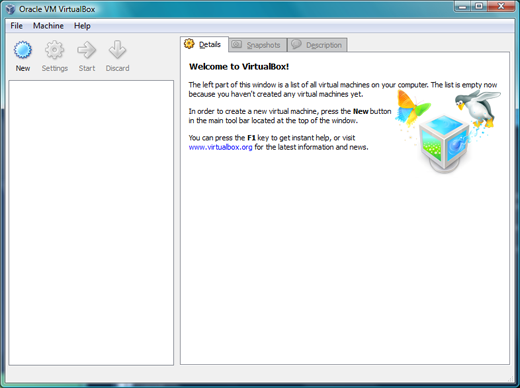The image size is (520, 388).
Task: Click the window resize grip corner
Action: pyautogui.click(x=511, y=378)
